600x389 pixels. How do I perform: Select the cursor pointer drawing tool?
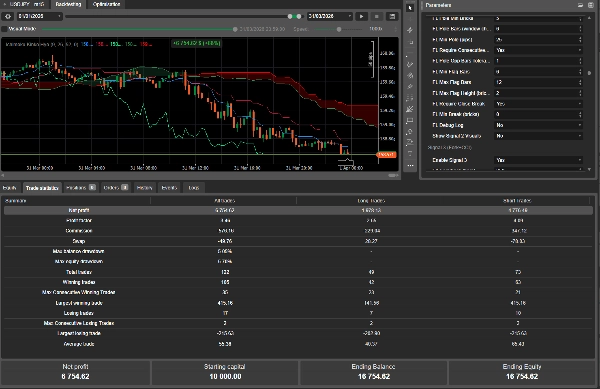[x=410, y=8]
